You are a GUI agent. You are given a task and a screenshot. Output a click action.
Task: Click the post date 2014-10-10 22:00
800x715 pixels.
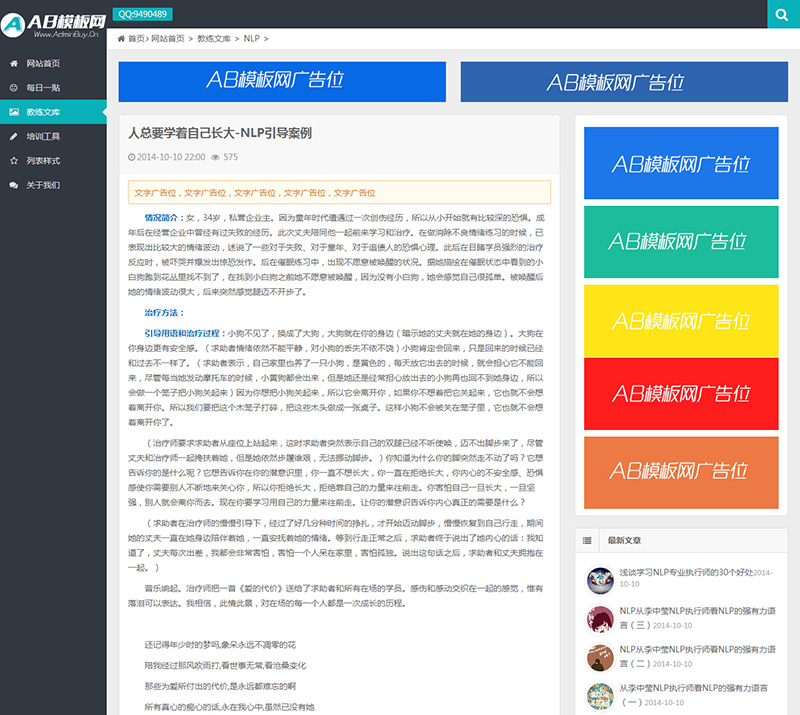point(171,157)
